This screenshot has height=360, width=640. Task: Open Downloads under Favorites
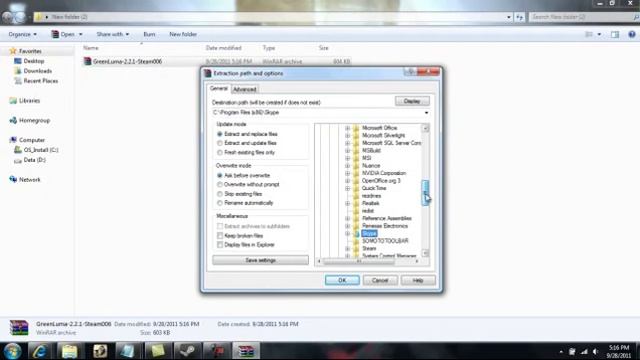coord(38,71)
